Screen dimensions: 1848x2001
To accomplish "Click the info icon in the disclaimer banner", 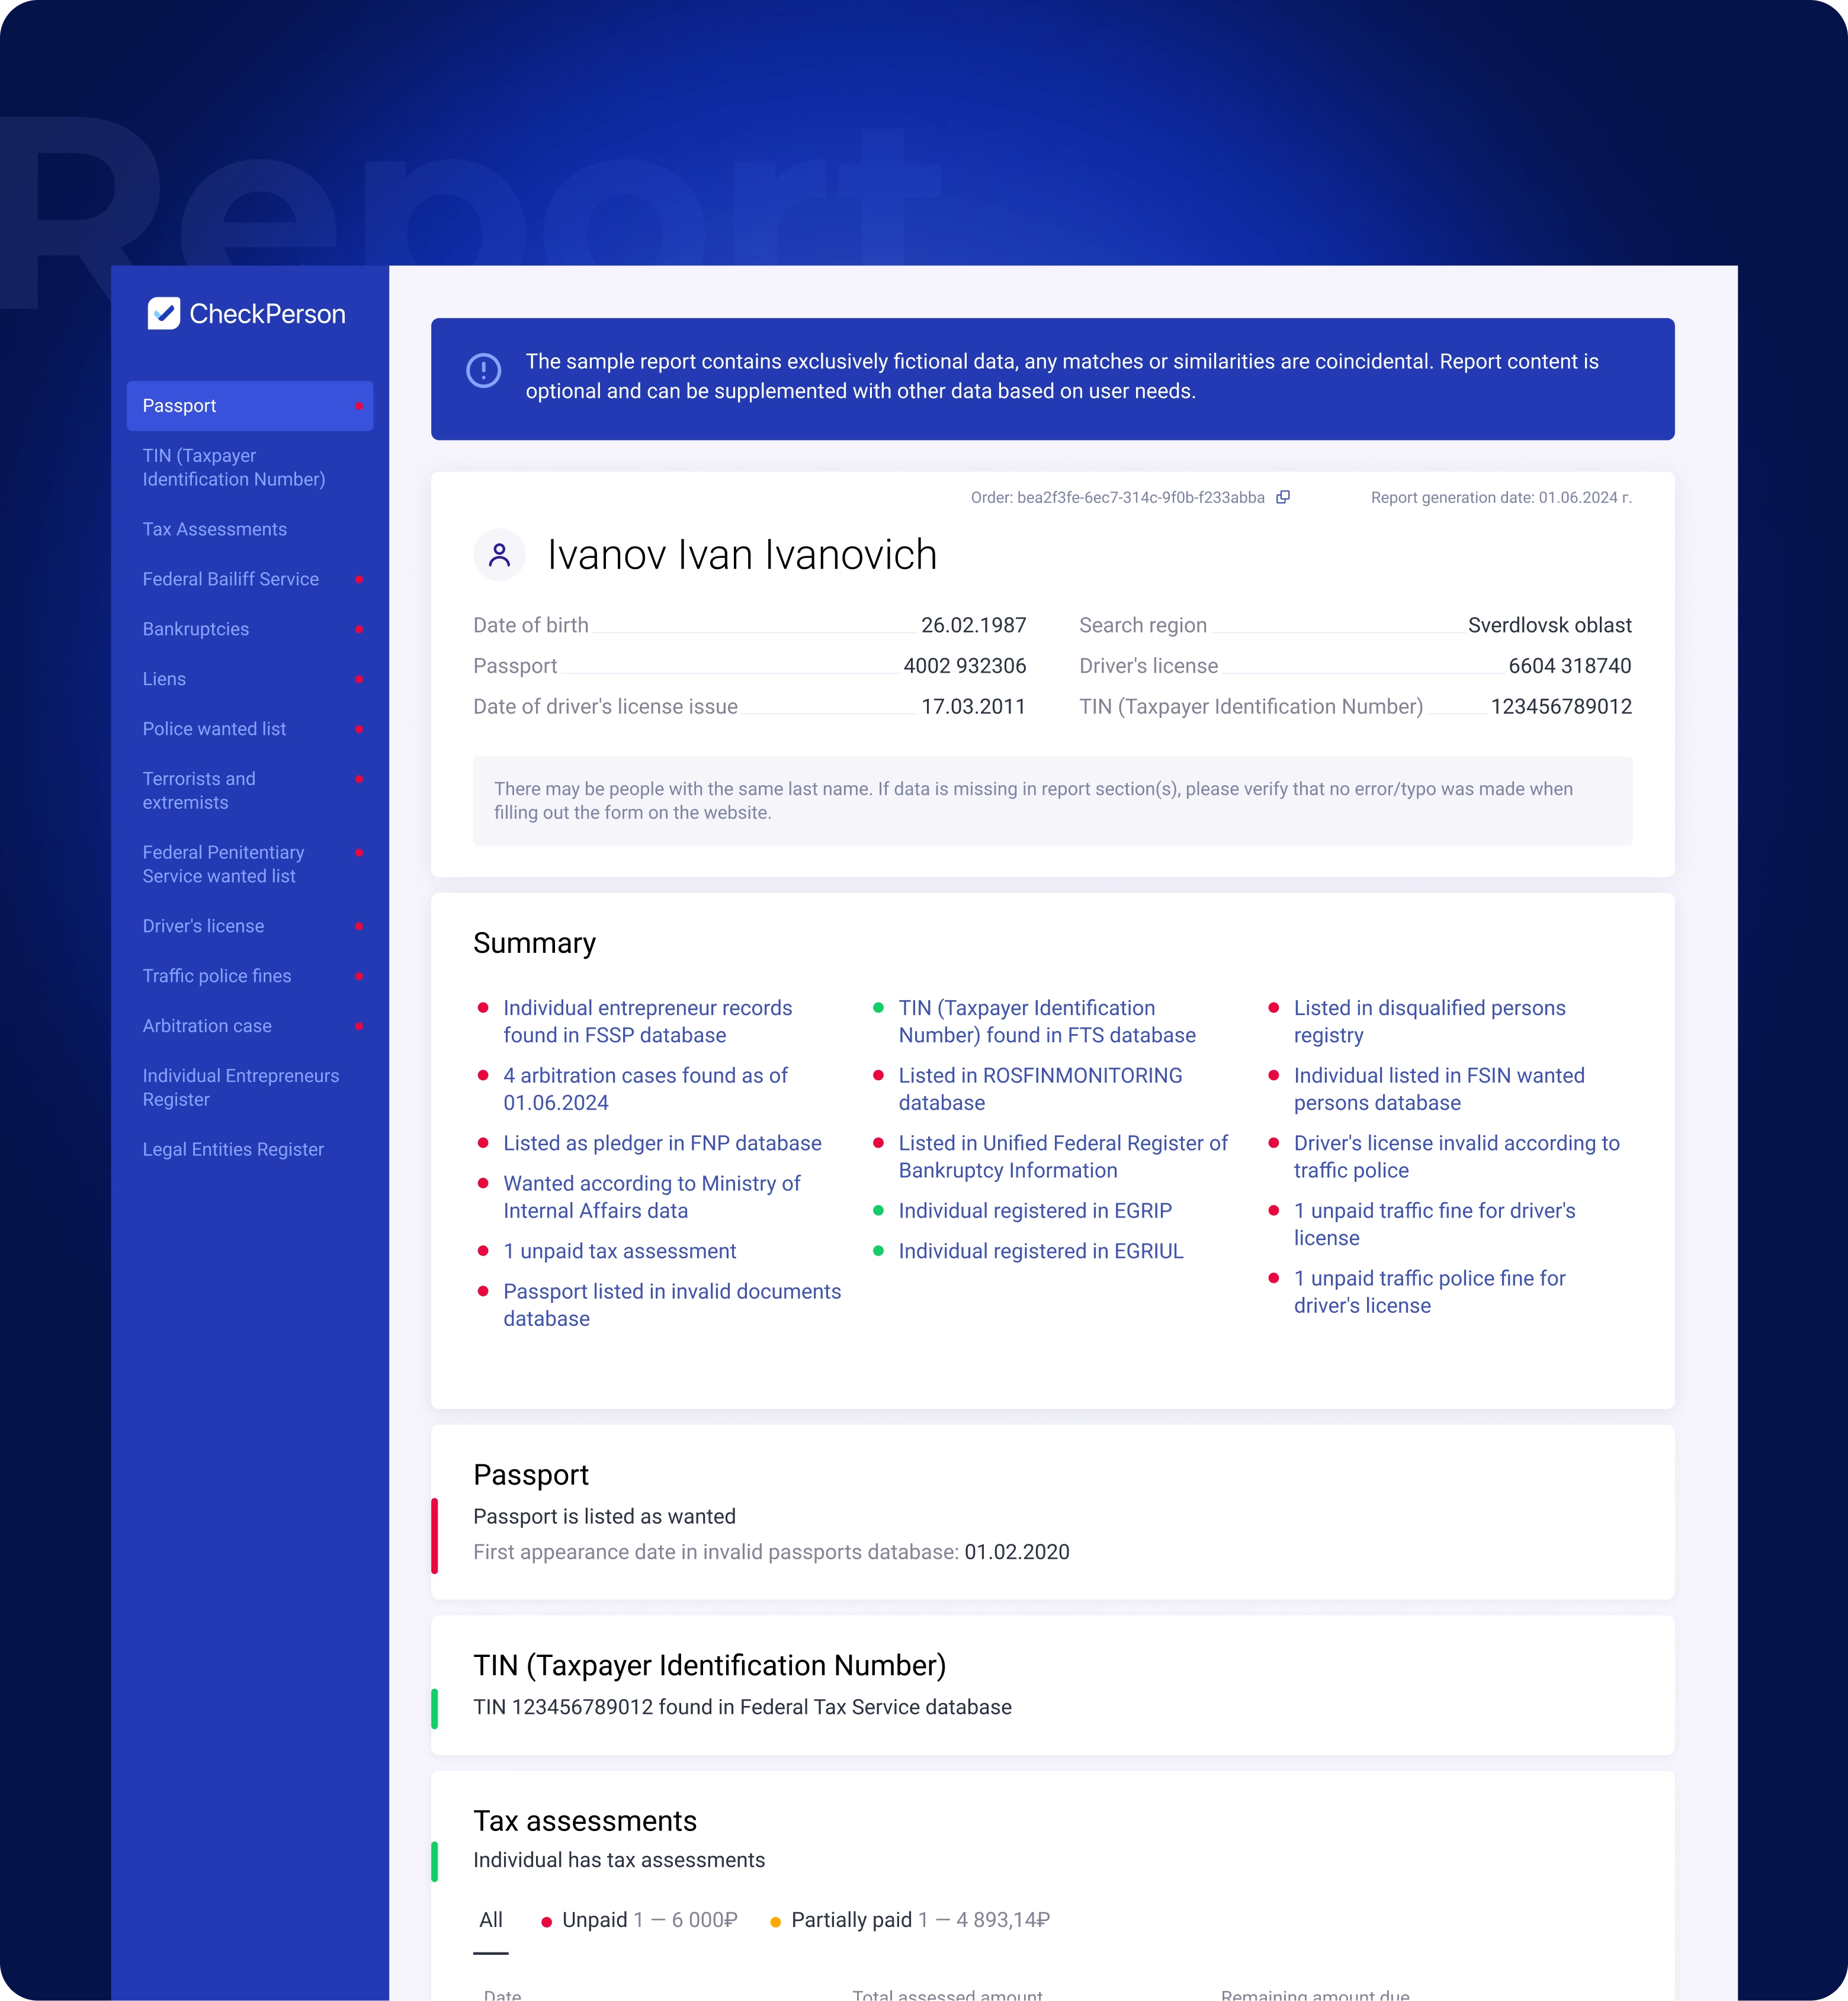I will [484, 370].
